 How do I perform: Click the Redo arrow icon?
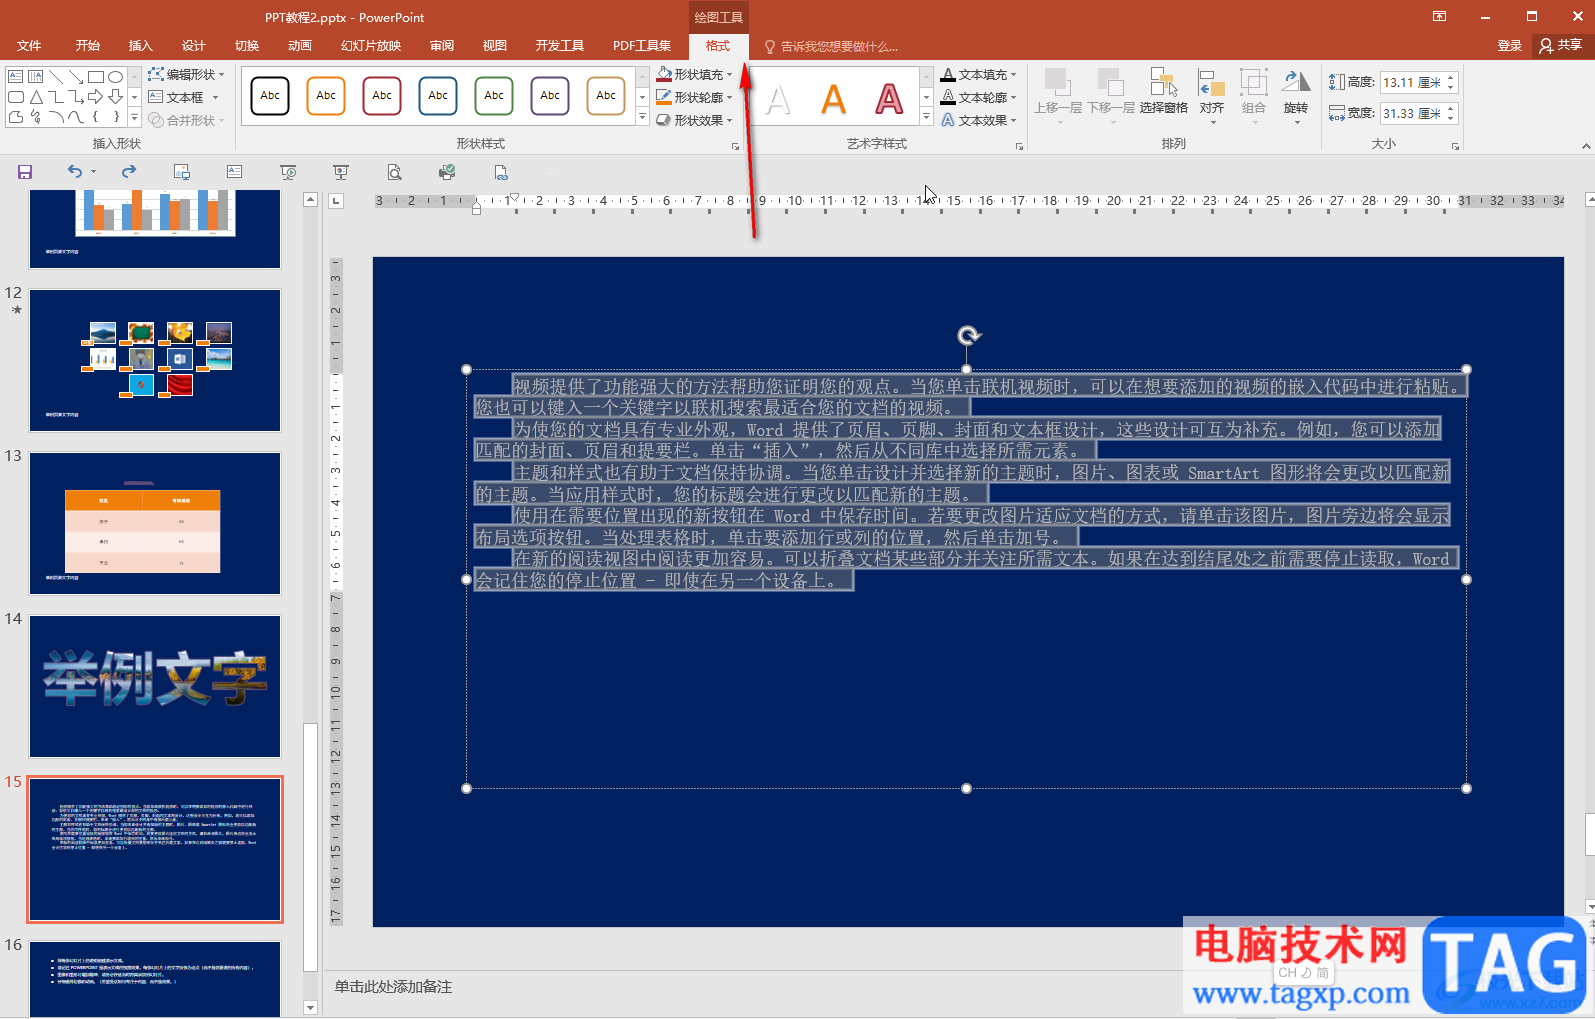[129, 172]
